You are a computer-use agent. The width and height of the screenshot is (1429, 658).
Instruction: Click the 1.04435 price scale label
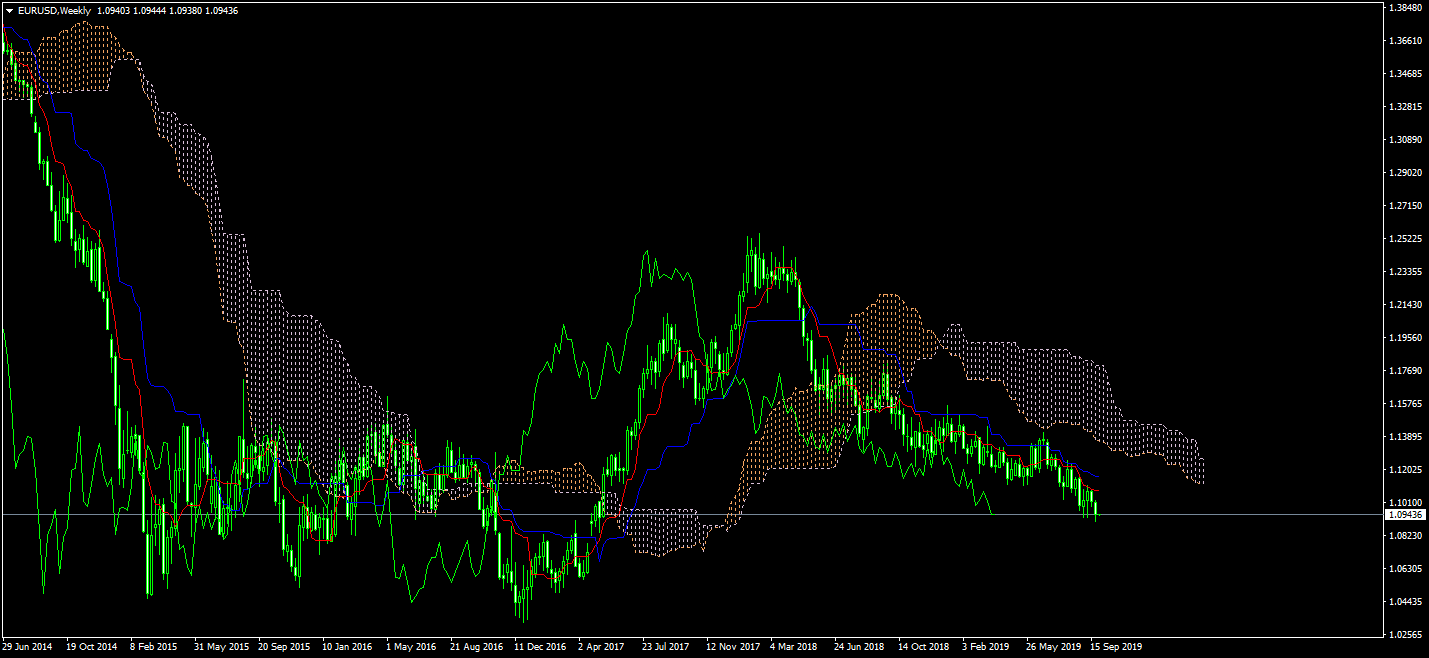tap(1404, 602)
